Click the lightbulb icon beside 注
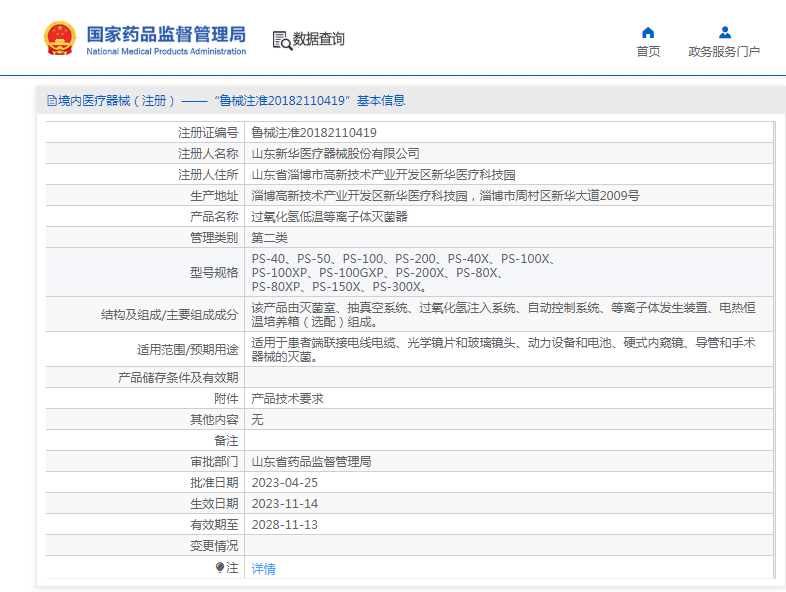786x592 pixels. (220, 567)
